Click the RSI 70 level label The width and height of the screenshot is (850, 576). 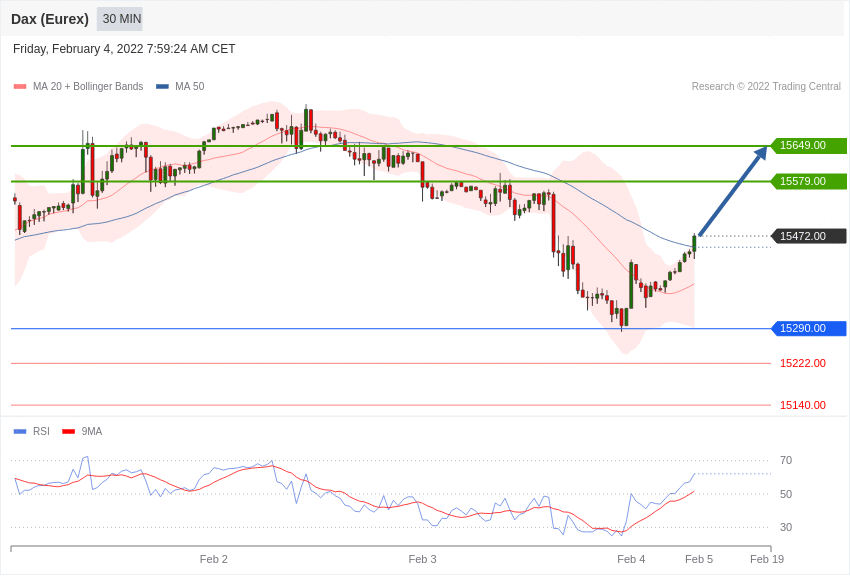click(786, 460)
